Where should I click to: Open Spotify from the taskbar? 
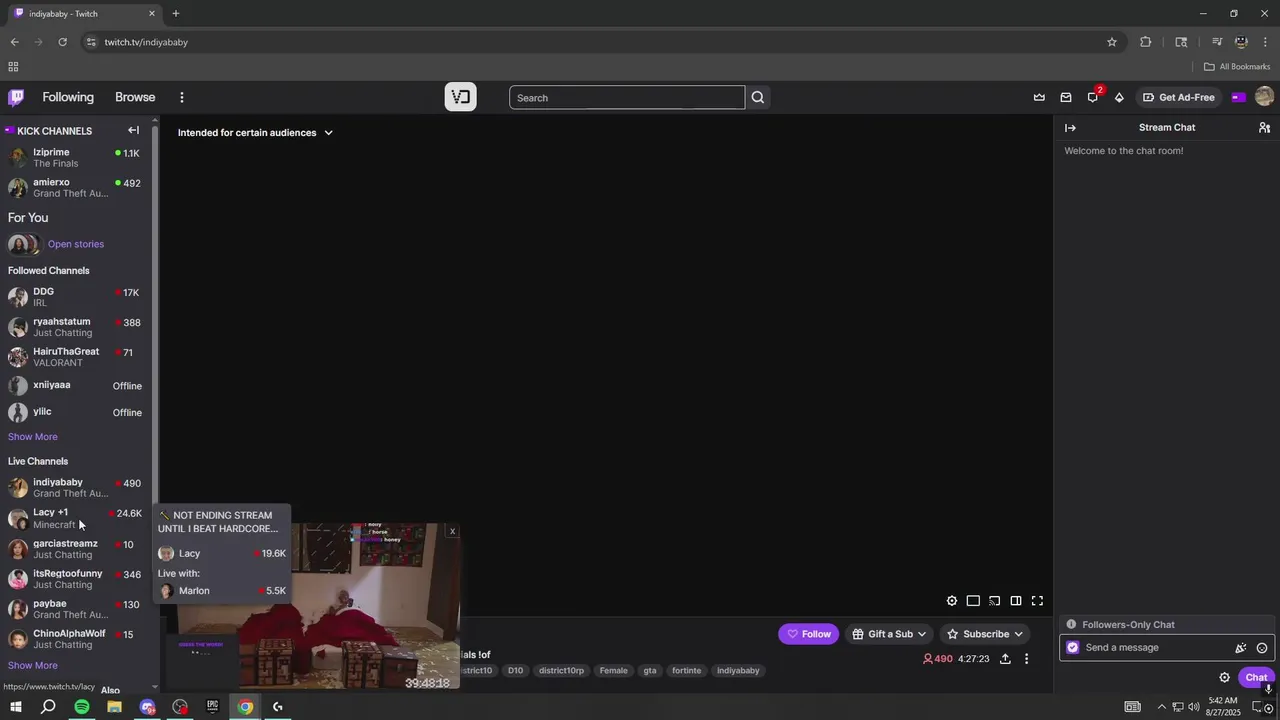[82, 707]
